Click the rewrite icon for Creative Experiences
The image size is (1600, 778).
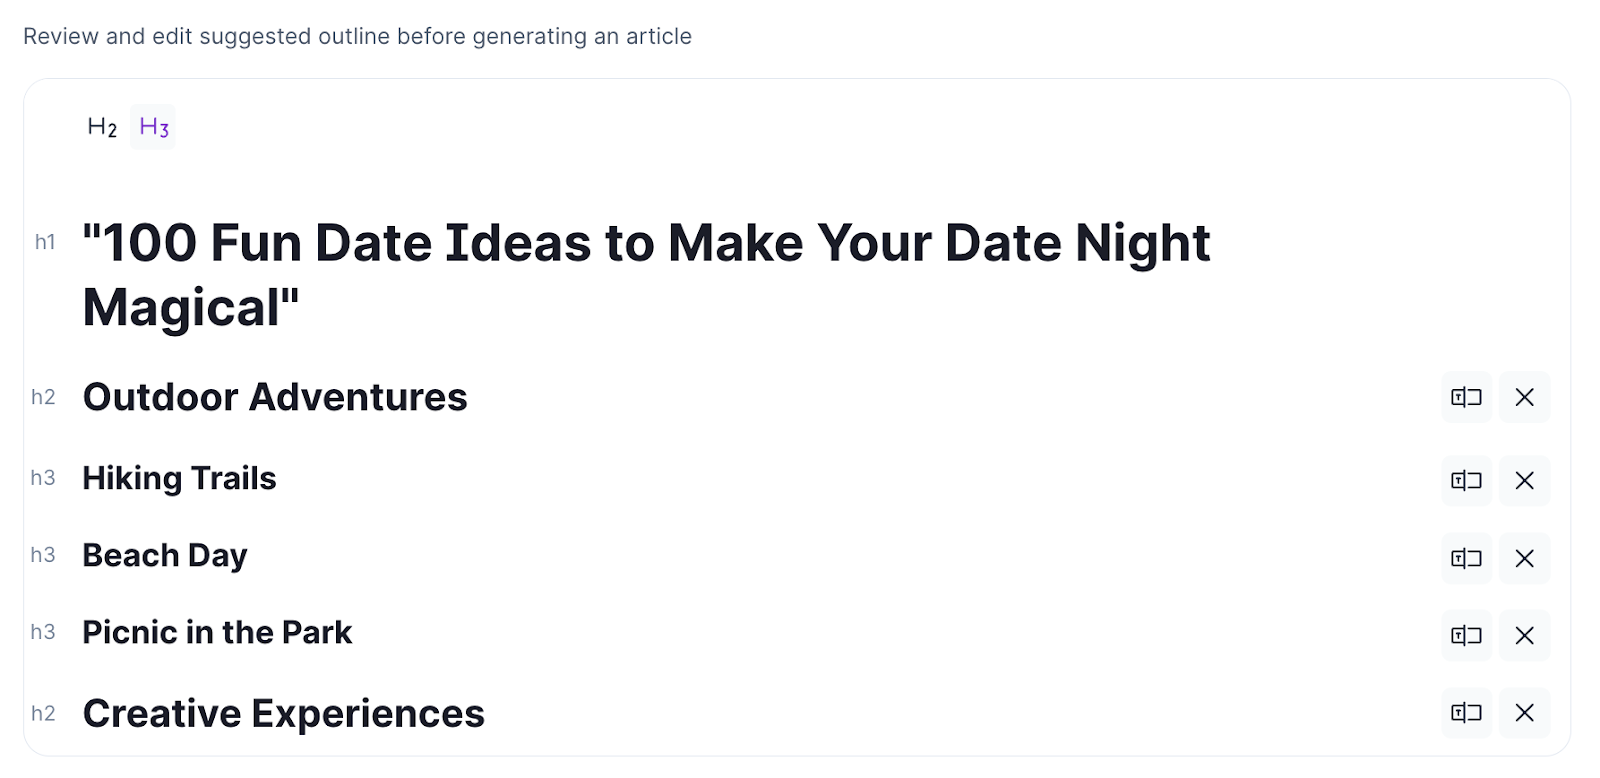pos(1466,712)
